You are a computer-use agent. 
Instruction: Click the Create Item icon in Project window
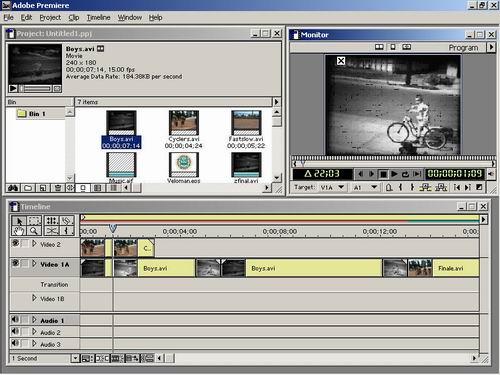(x=43, y=188)
